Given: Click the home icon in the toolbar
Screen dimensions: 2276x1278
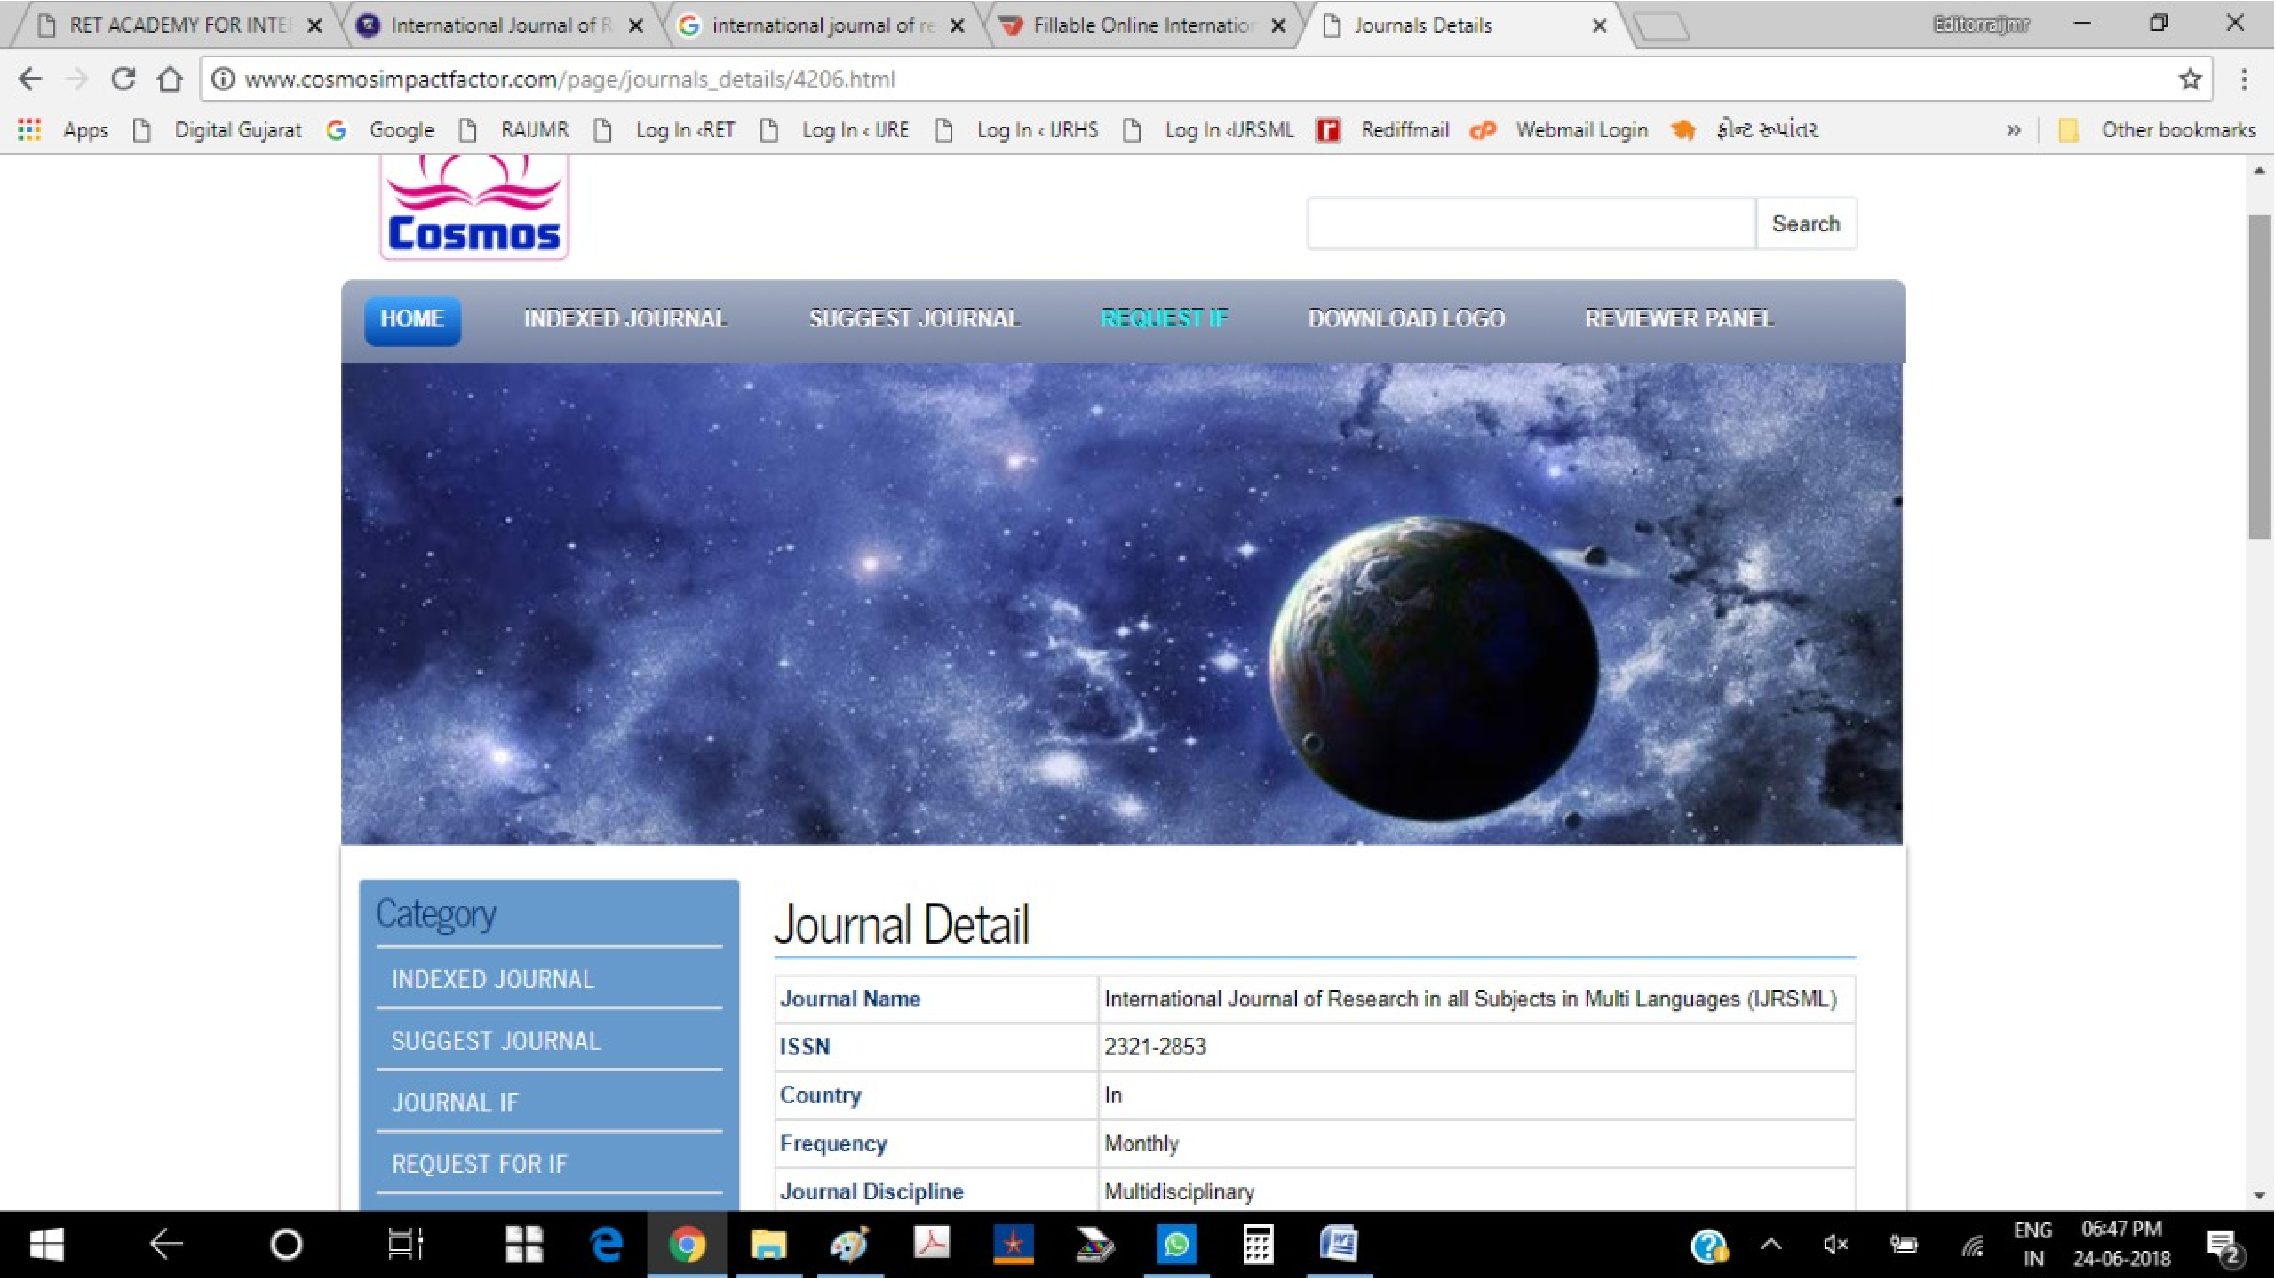Looking at the screenshot, I should [x=170, y=79].
